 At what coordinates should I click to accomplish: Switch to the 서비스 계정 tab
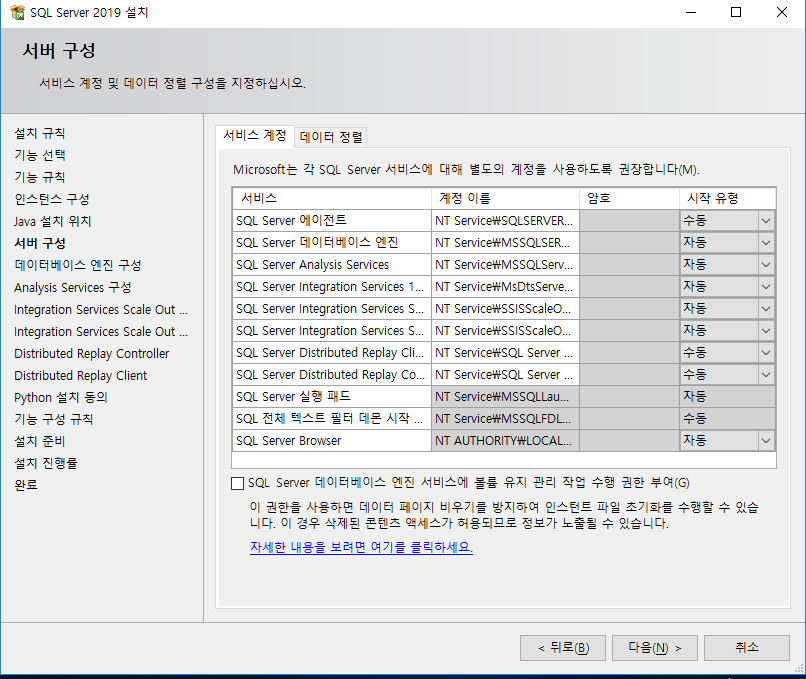click(x=255, y=136)
